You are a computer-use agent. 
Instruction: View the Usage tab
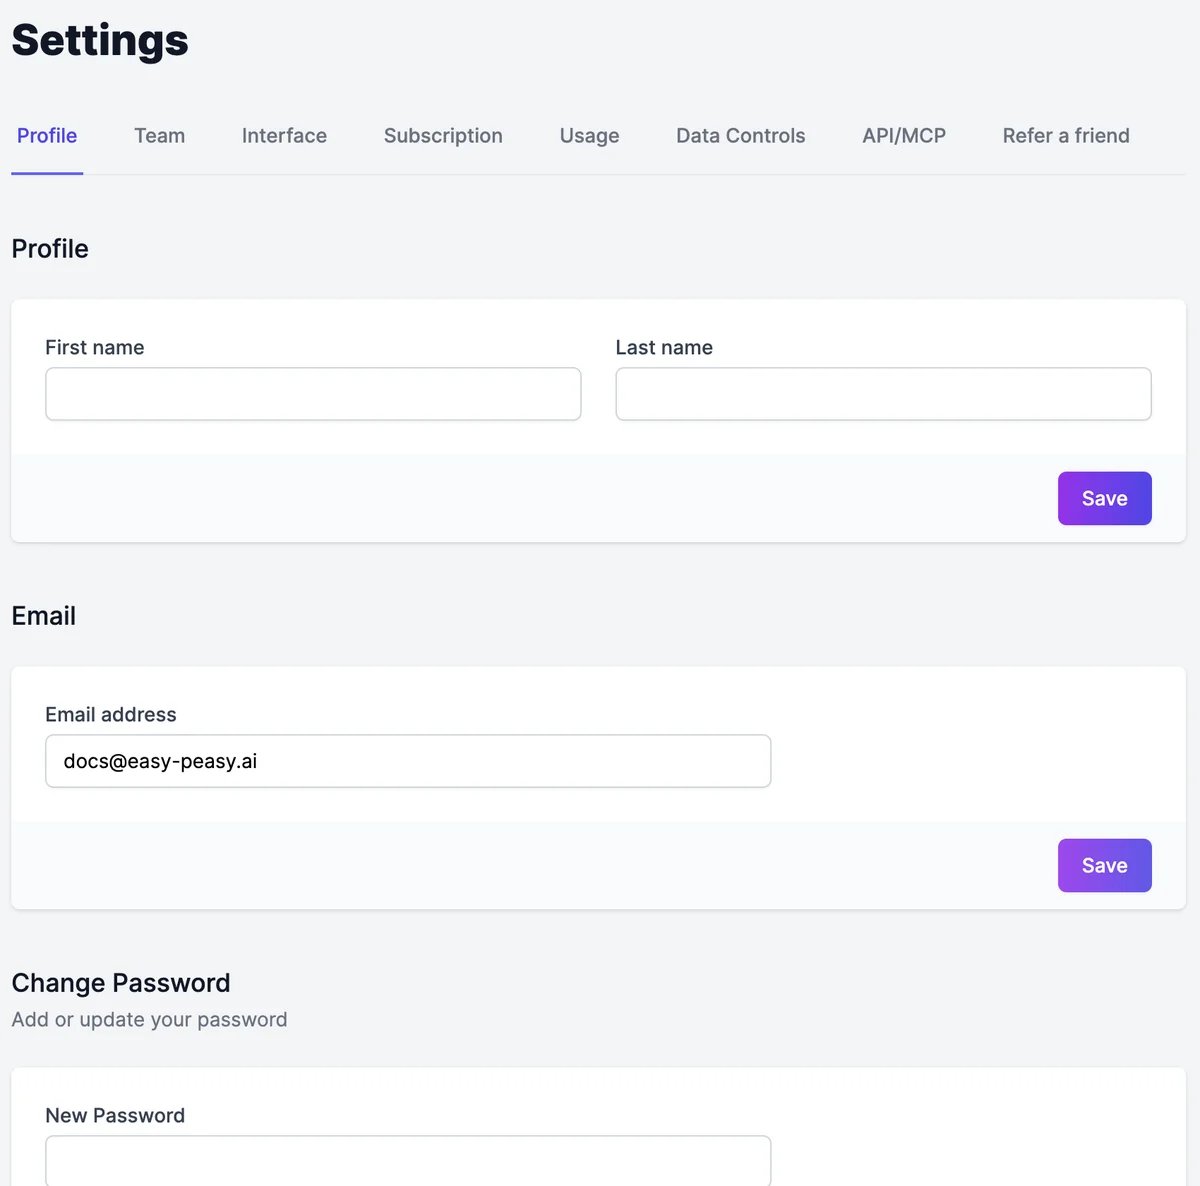pyautogui.click(x=589, y=136)
